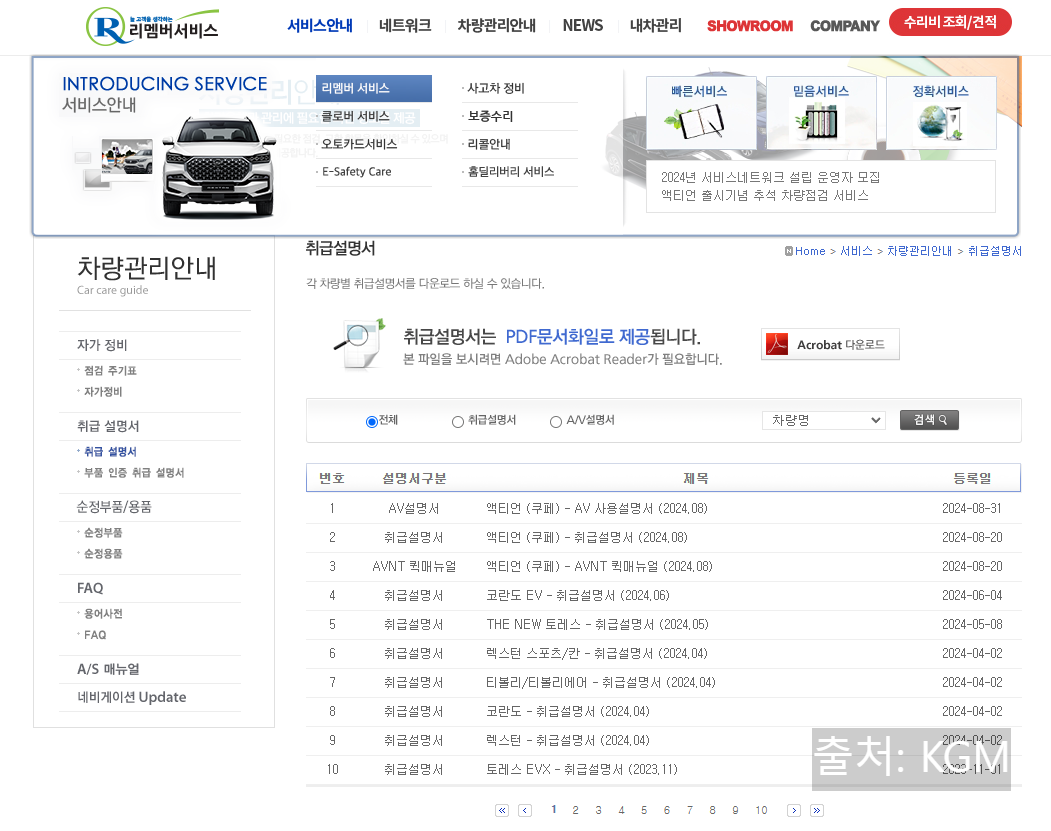Image resolution: width=1051 pixels, height=831 pixels.
Task: Open the 네트워크 menu item
Action: [x=404, y=26]
